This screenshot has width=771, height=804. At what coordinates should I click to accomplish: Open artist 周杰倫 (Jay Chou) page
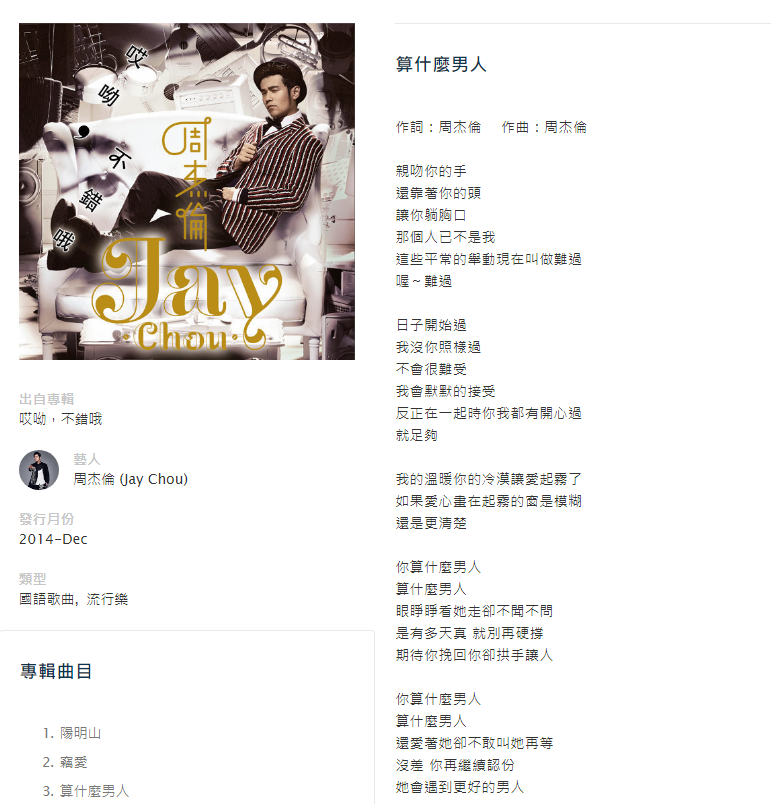click(131, 479)
